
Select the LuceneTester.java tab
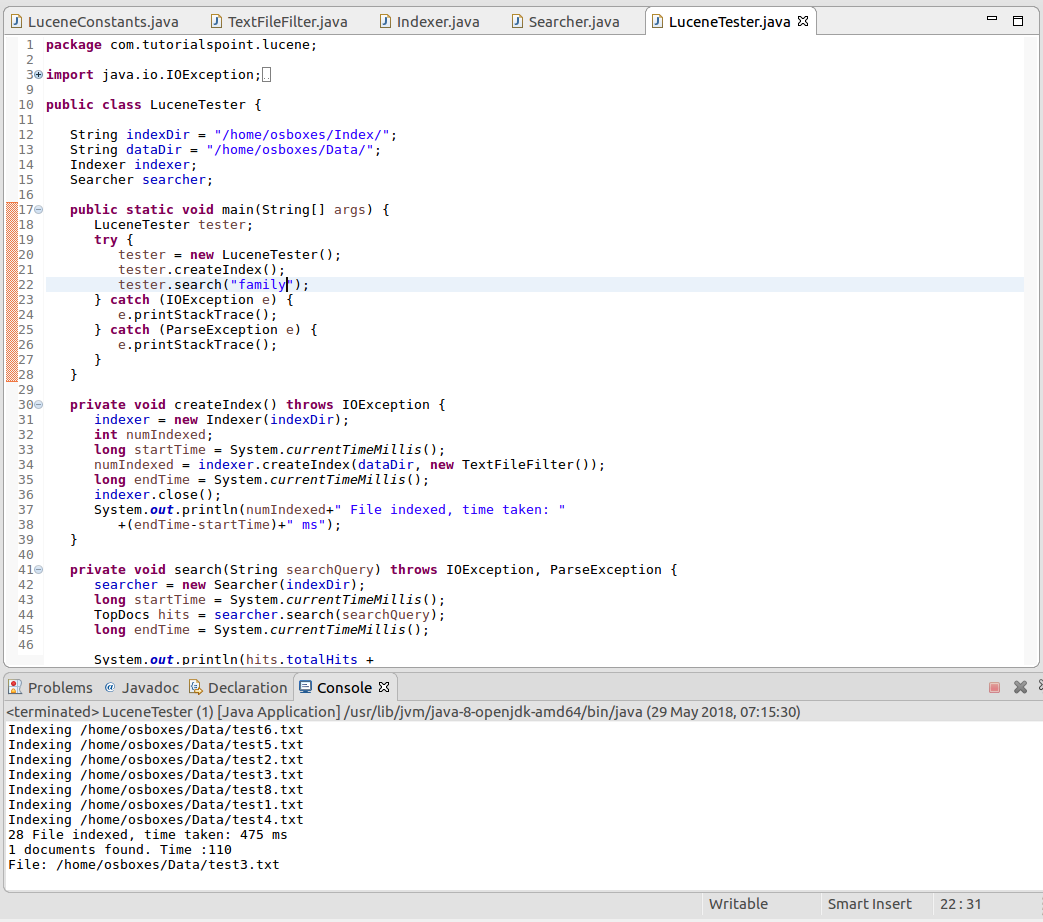point(729,21)
